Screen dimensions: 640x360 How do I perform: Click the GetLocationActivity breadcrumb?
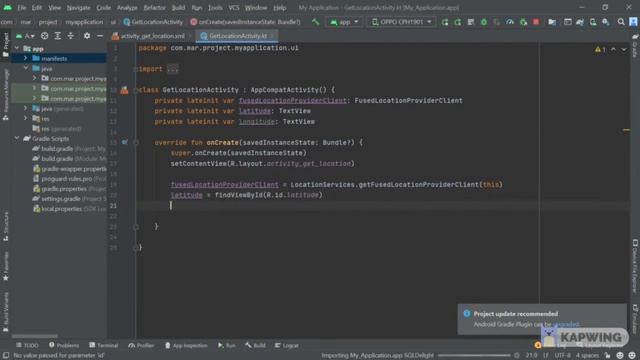point(153,22)
